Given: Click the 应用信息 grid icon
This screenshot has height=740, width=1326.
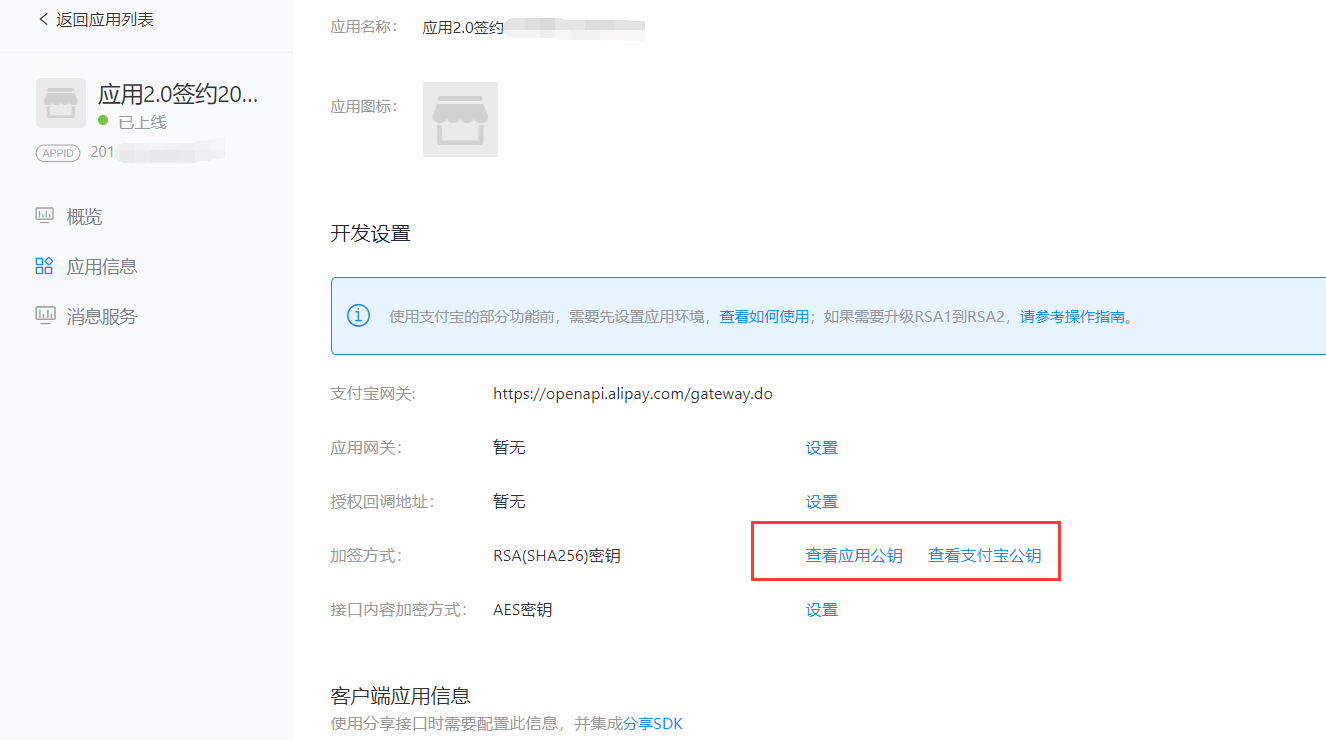Looking at the screenshot, I should 44,266.
